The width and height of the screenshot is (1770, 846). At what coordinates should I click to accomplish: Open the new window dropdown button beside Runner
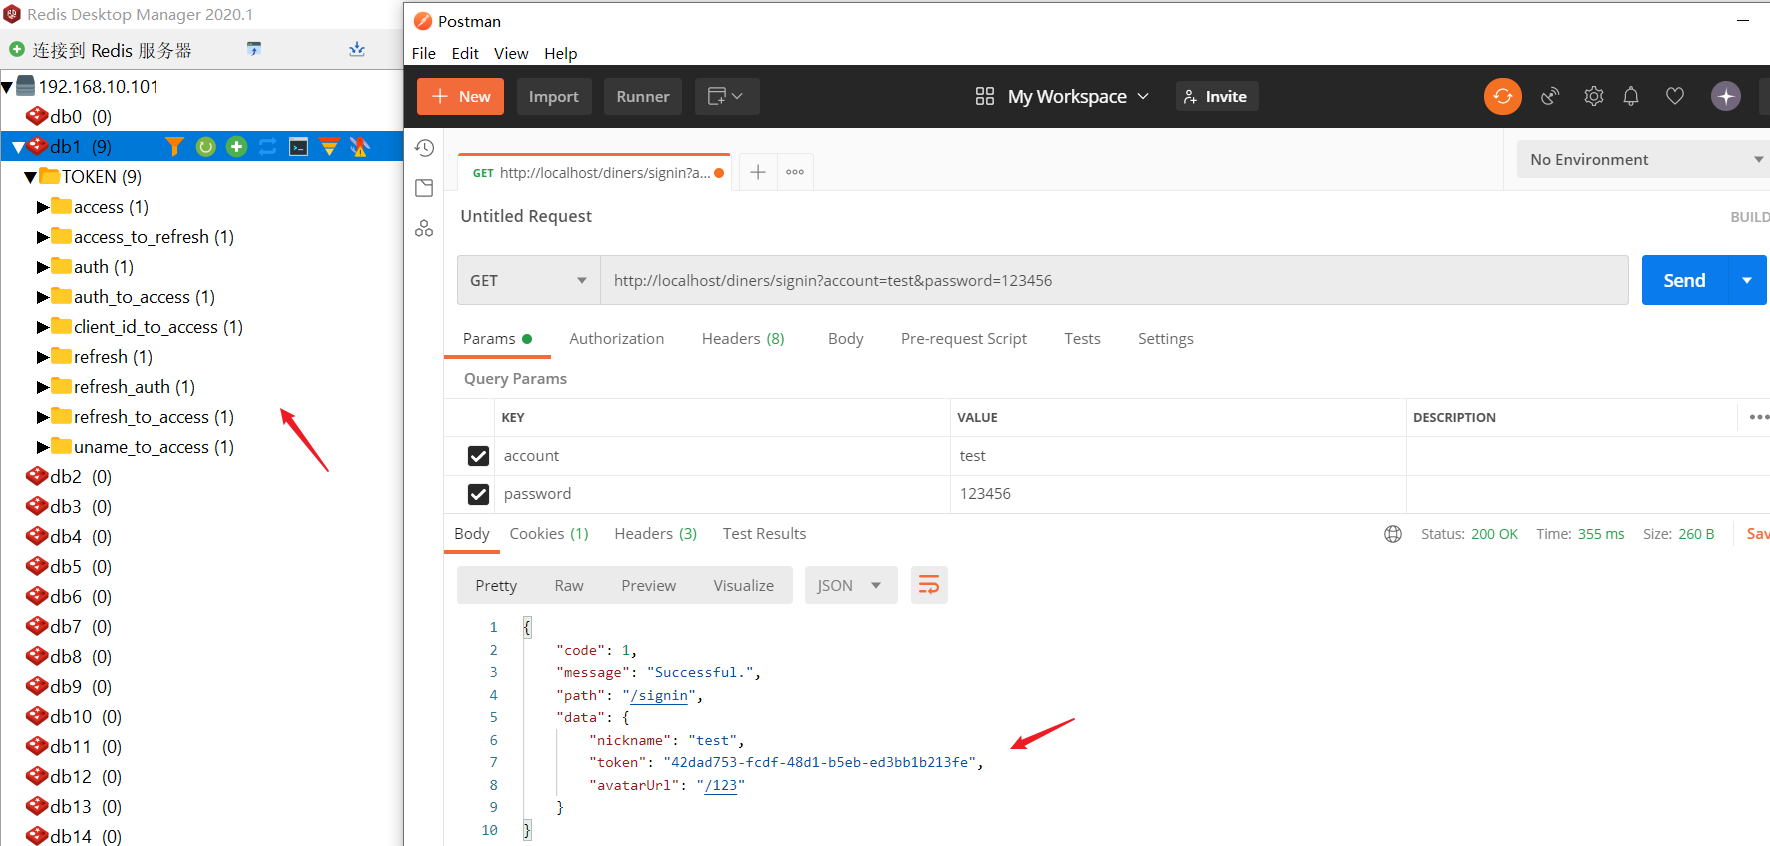pyautogui.click(x=726, y=96)
